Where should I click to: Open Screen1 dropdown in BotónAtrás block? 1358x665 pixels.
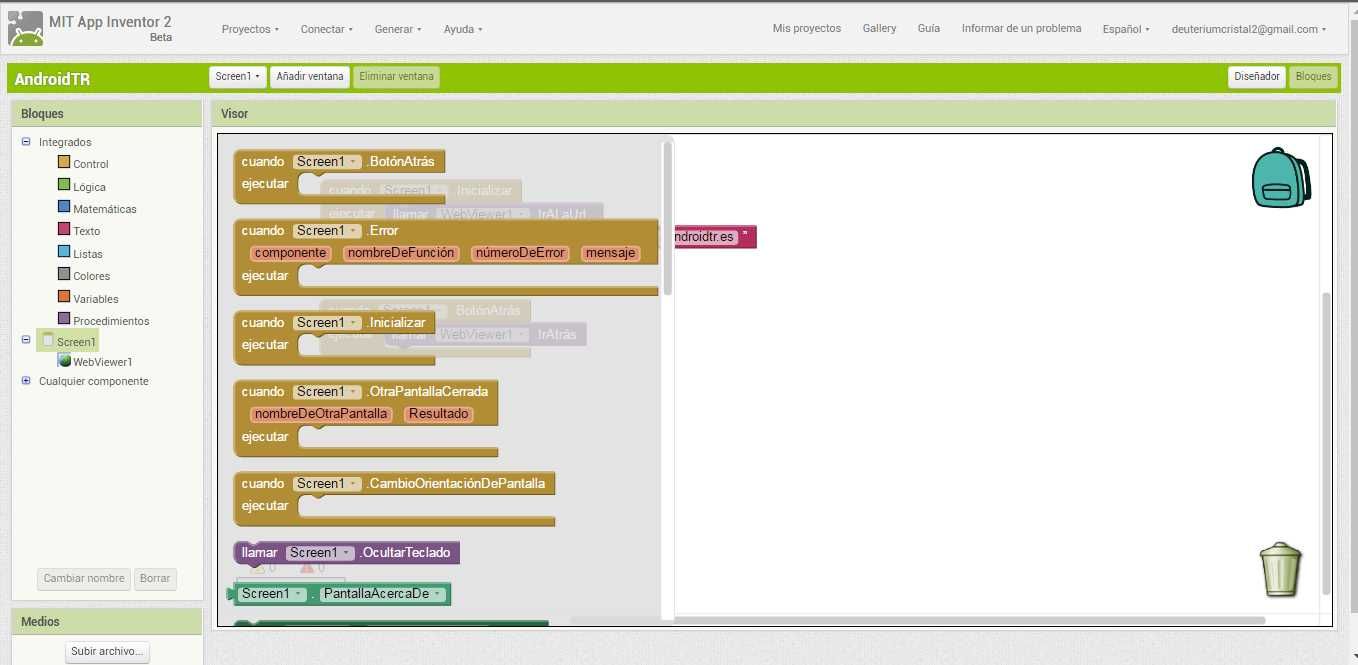point(327,162)
